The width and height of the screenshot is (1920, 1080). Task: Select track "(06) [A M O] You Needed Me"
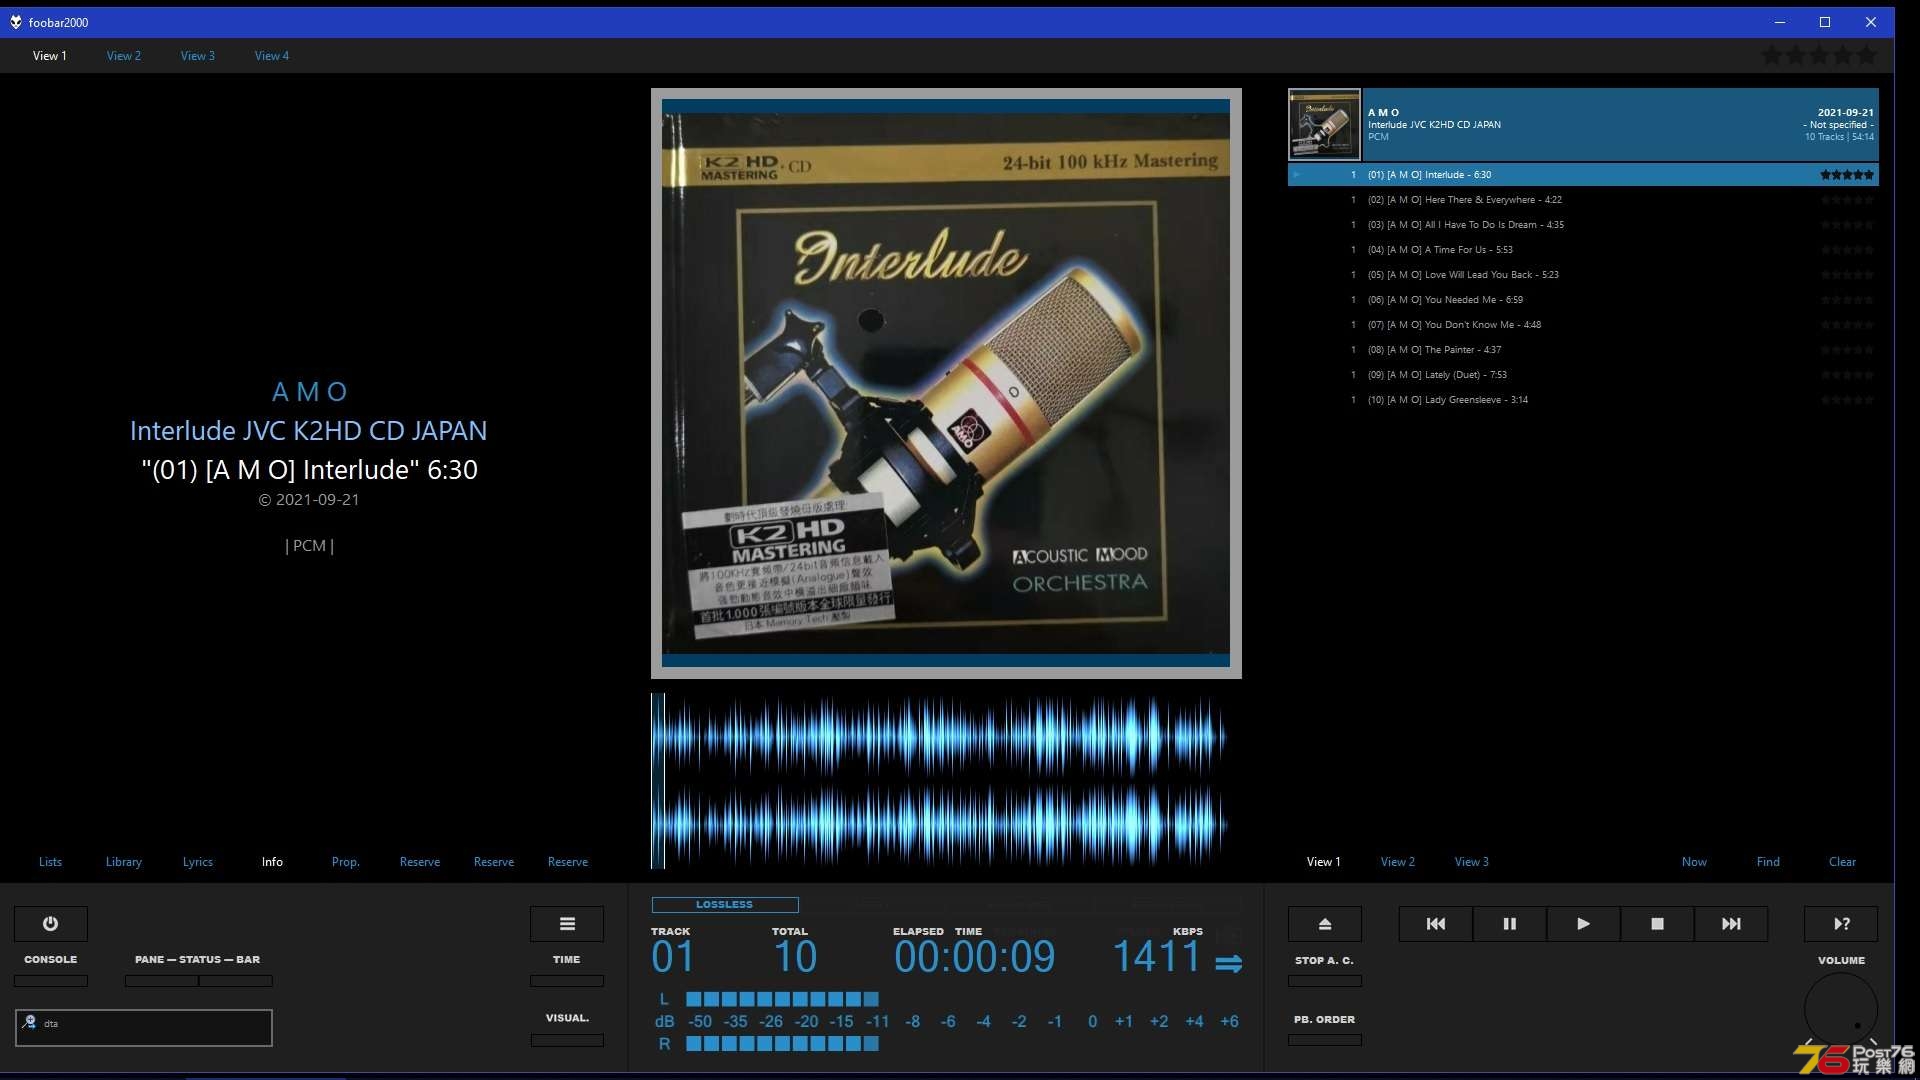pyautogui.click(x=1583, y=300)
